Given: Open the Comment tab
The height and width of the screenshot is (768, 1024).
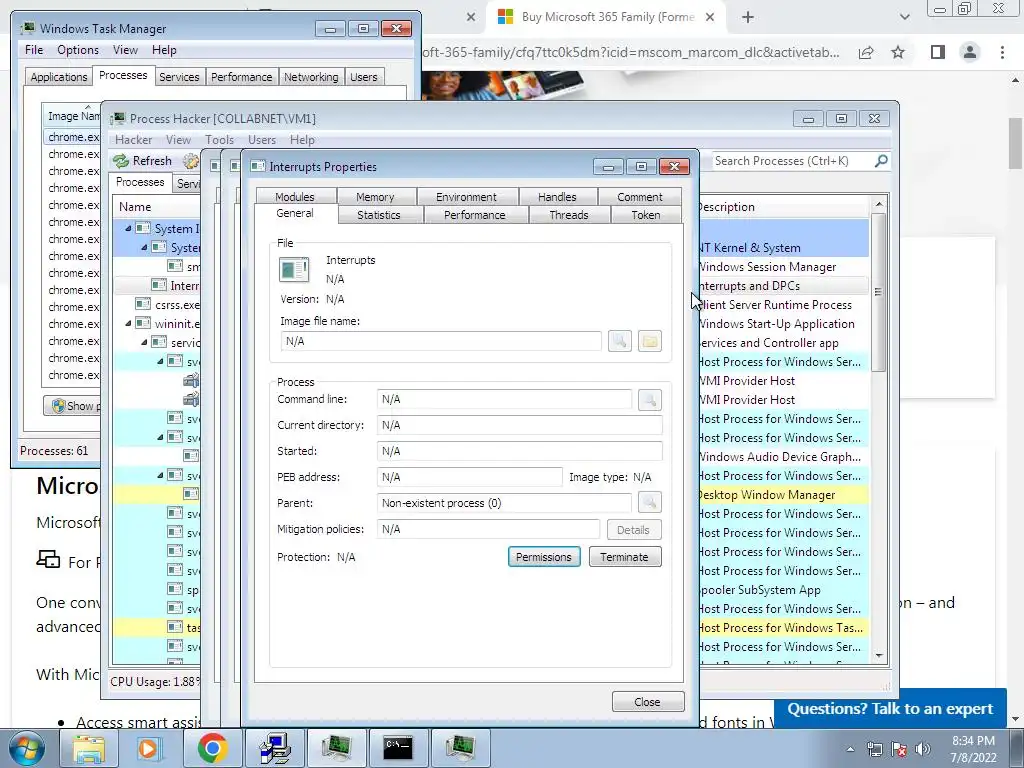Looking at the screenshot, I should (640, 197).
